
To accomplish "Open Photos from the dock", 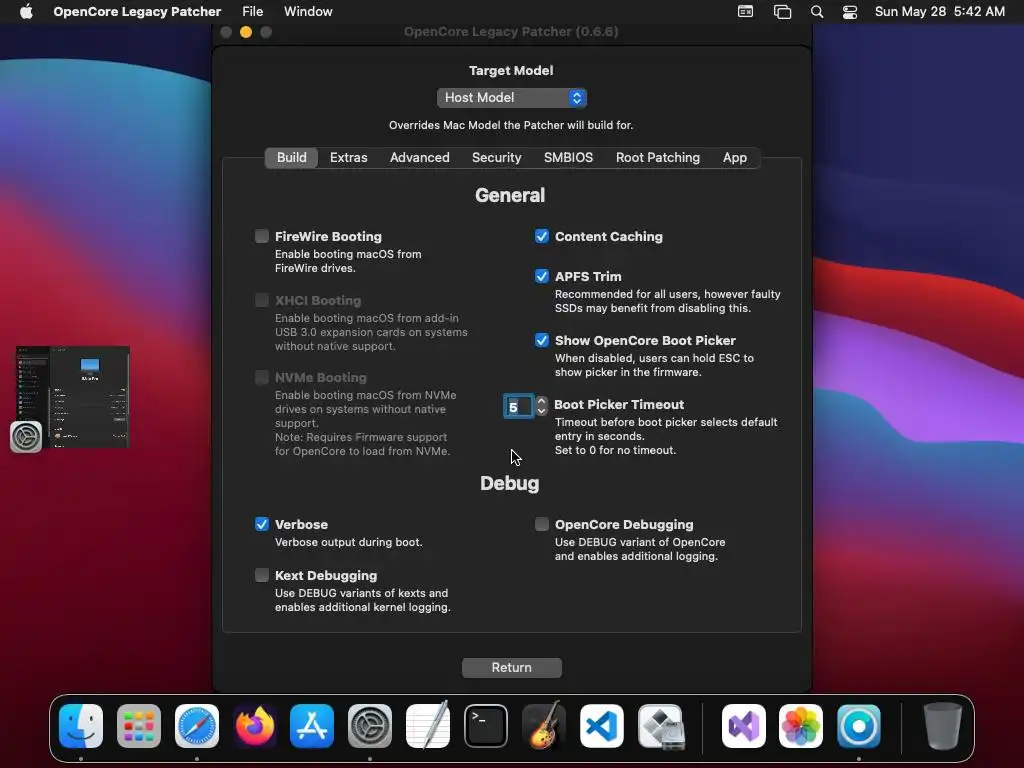I will [801, 726].
